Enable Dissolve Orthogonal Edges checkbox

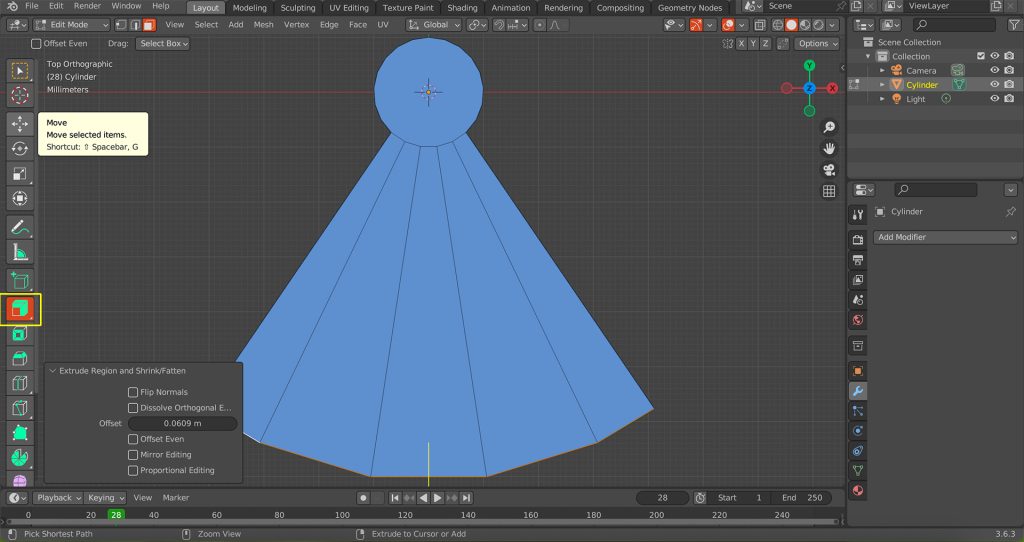pyautogui.click(x=133, y=407)
